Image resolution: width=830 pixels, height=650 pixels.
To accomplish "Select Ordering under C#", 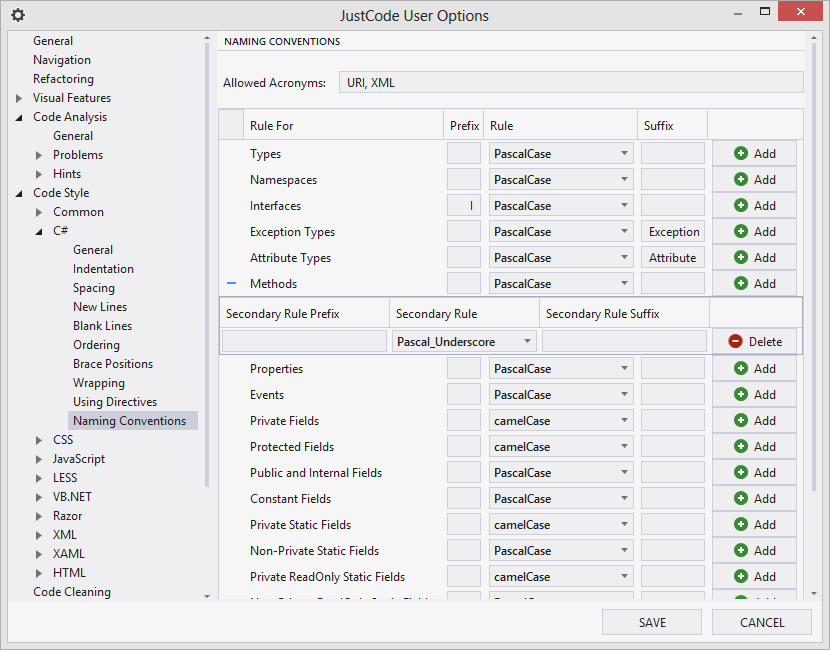I will [x=96, y=345].
